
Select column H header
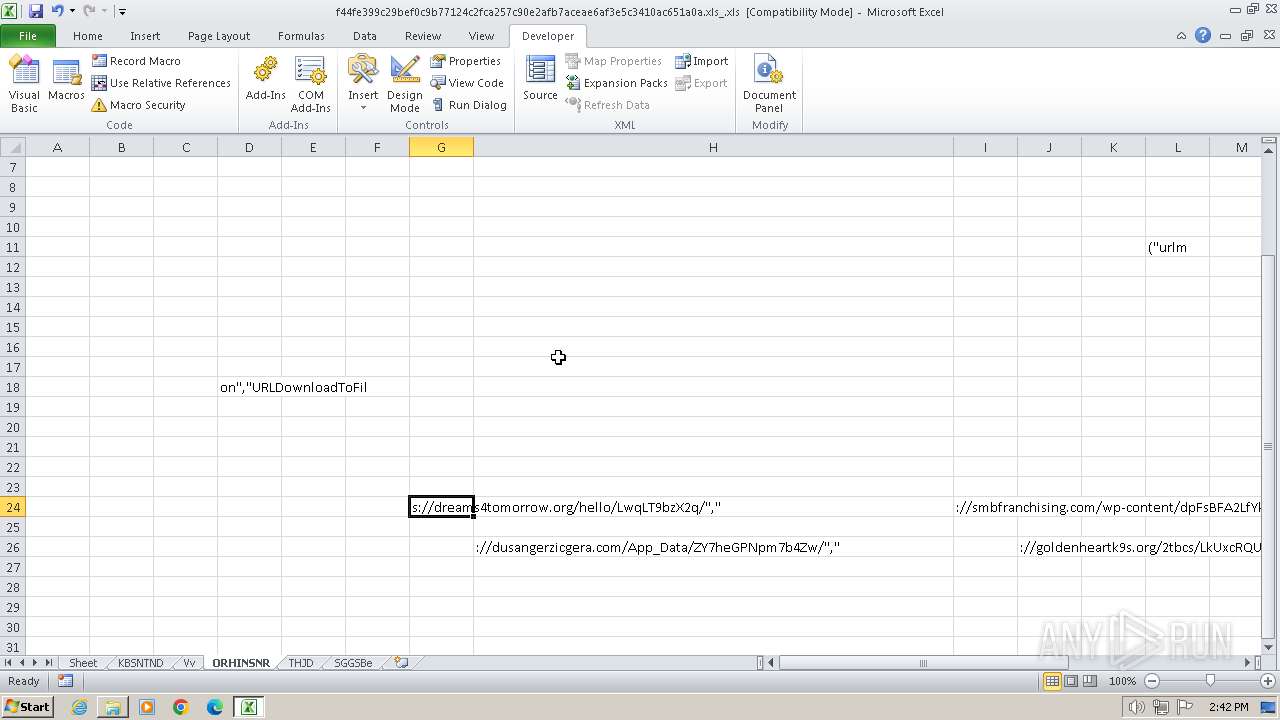pos(713,147)
